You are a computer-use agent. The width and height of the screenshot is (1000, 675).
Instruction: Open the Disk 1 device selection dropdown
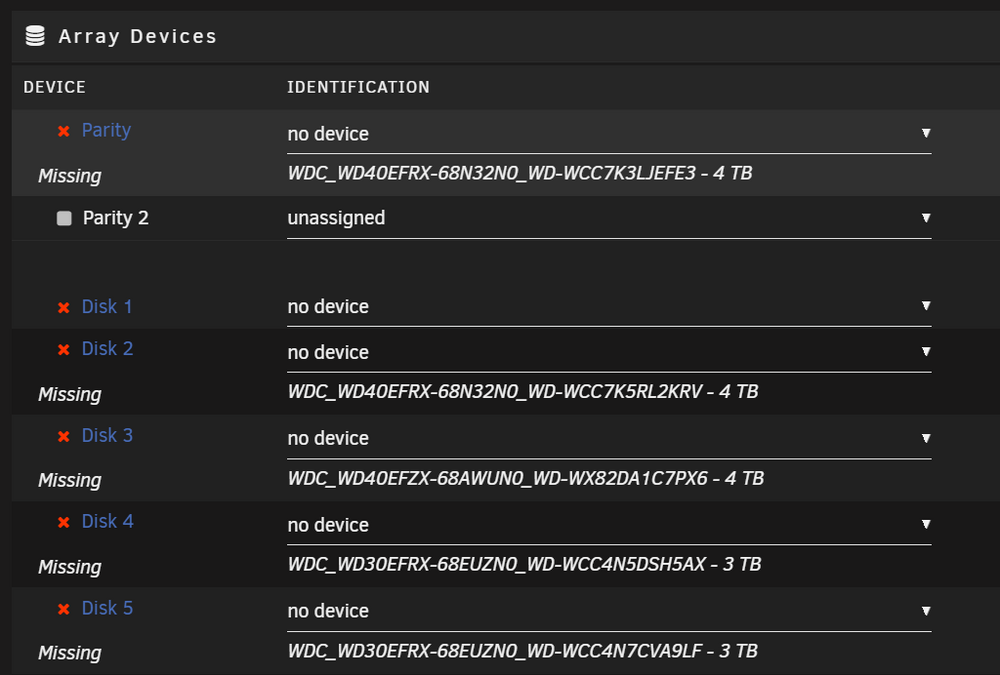click(609, 307)
